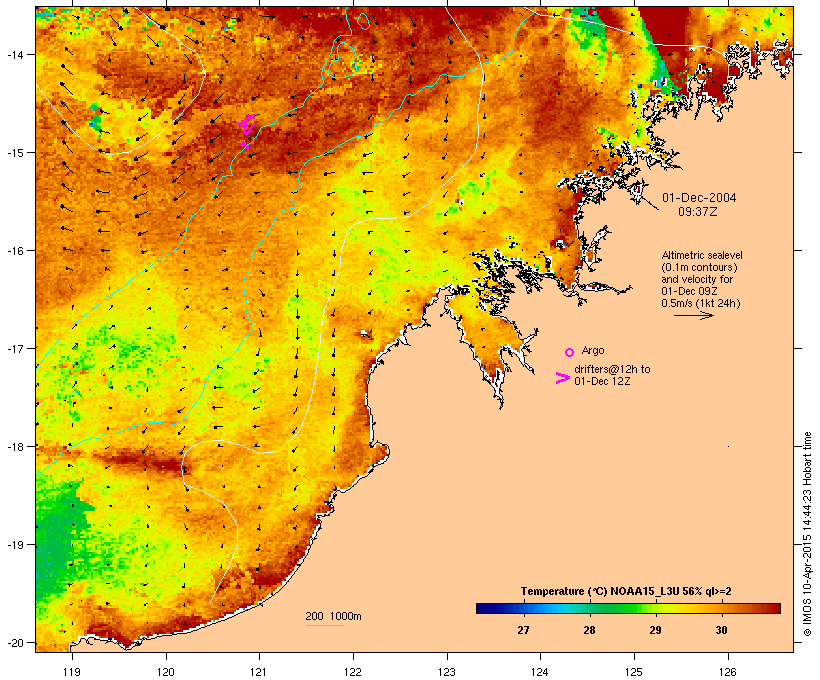Click the 'drifters@12h to' legend text
This screenshot has width=820, height=680.
(612, 369)
